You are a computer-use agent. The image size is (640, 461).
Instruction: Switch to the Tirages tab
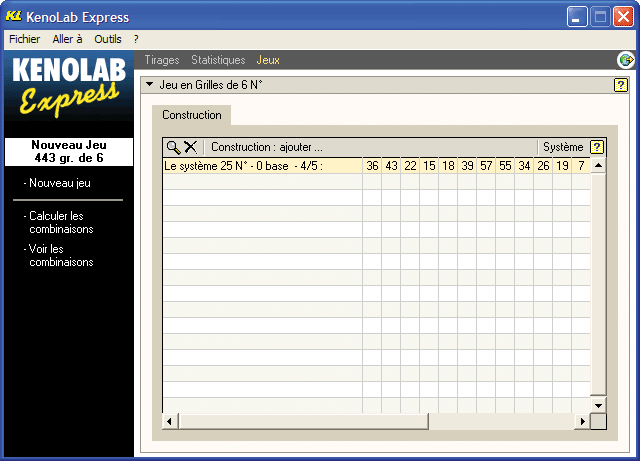pyautogui.click(x=162, y=60)
